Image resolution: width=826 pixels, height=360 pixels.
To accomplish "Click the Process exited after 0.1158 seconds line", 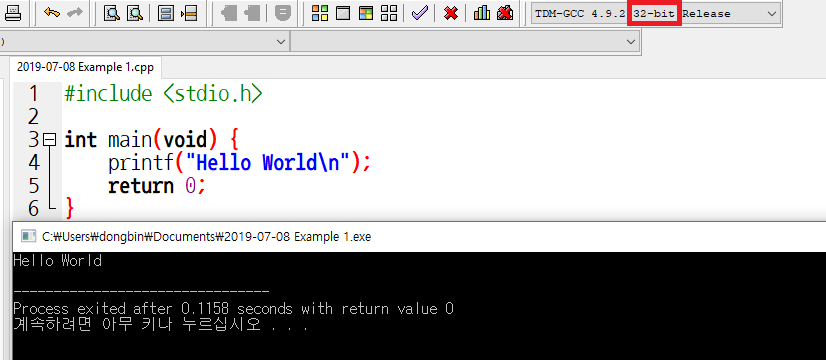I will (x=233, y=308).
